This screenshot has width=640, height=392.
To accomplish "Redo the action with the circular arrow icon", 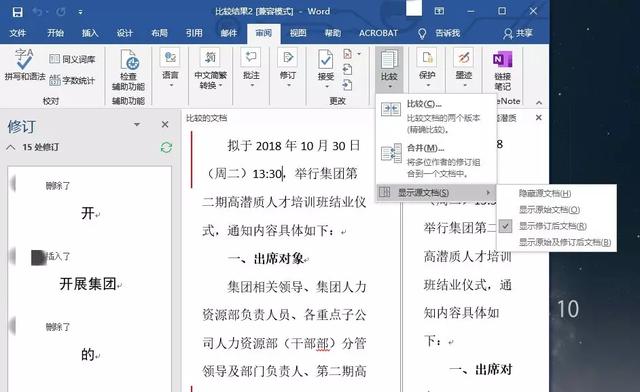I will click(x=61, y=12).
